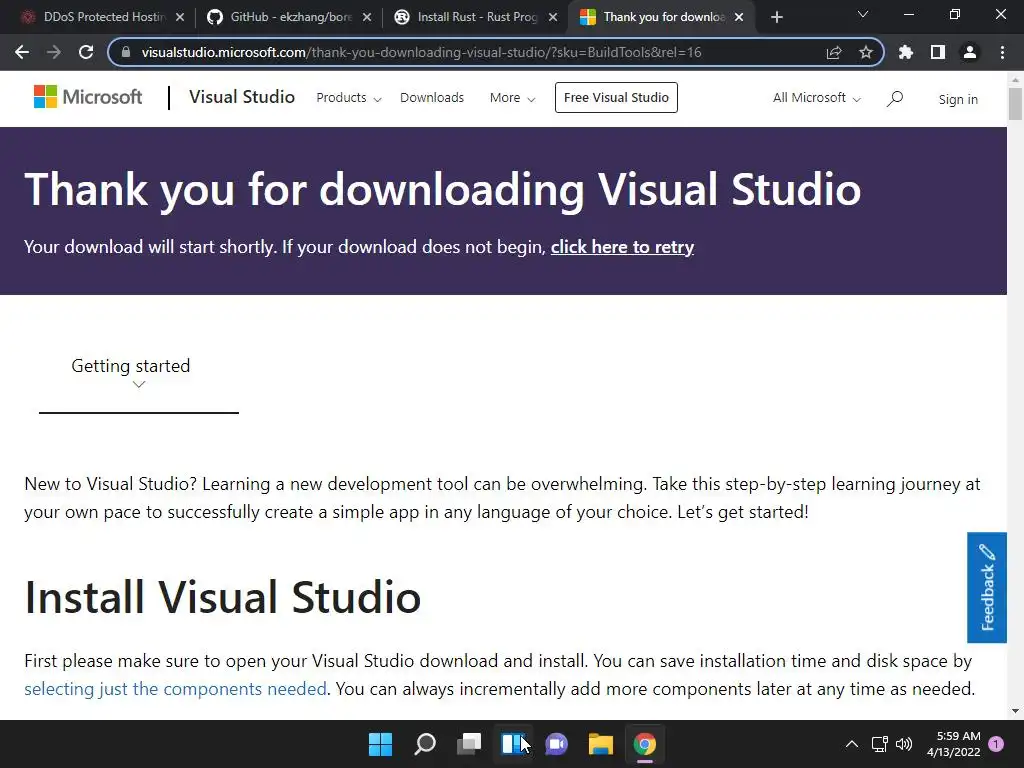Expand All Microsoft dropdown
The width and height of the screenshot is (1024, 768).
click(x=817, y=98)
